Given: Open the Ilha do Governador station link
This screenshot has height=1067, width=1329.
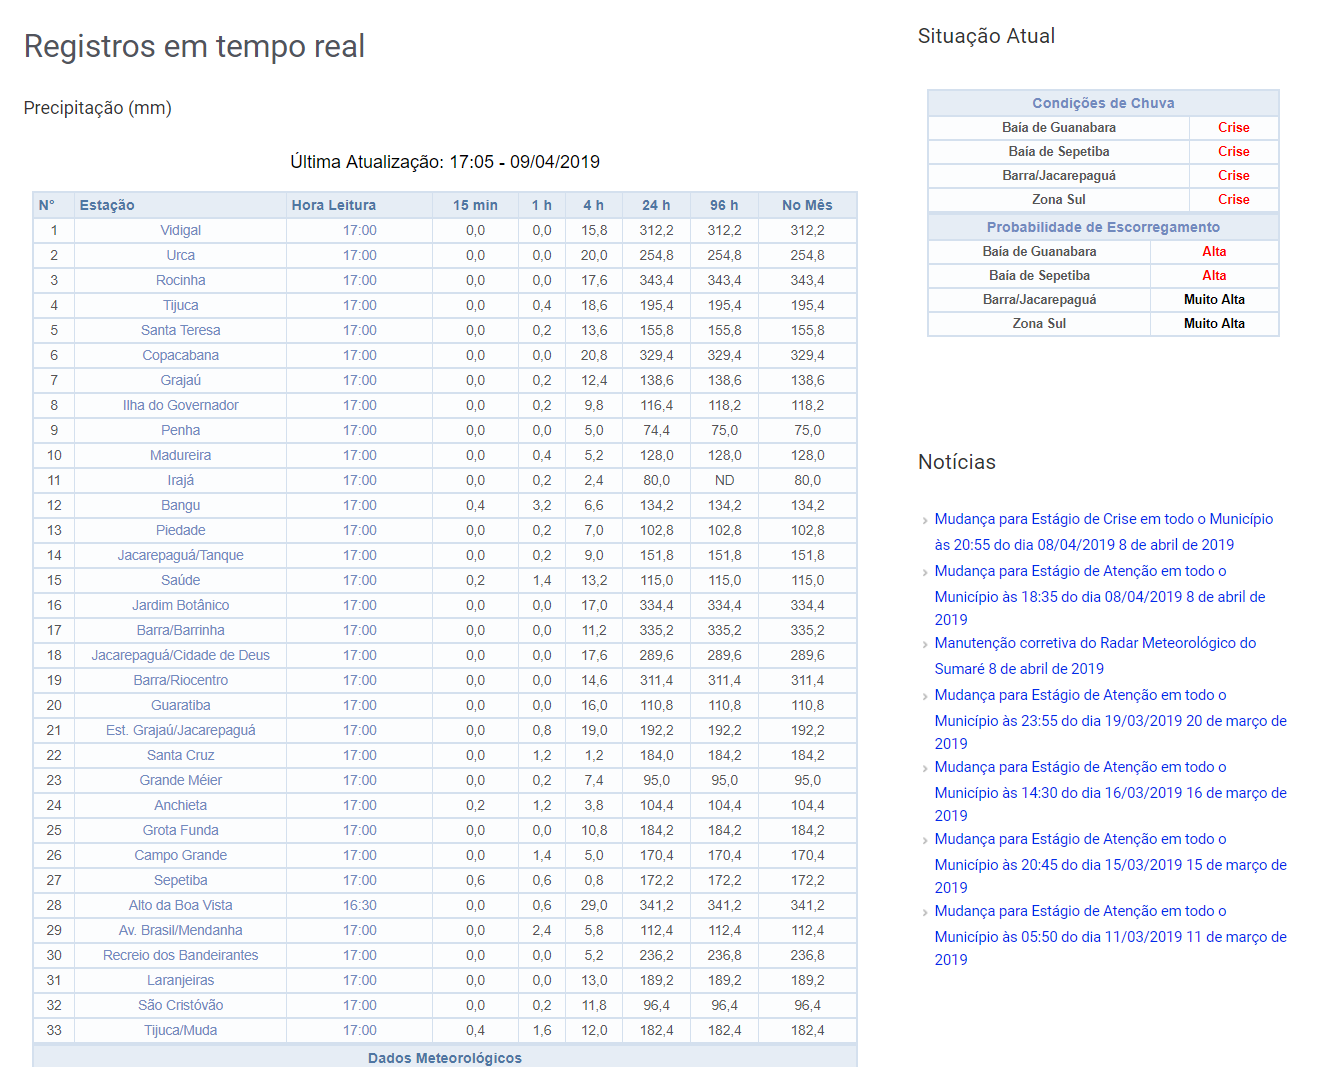Looking at the screenshot, I should point(180,405).
